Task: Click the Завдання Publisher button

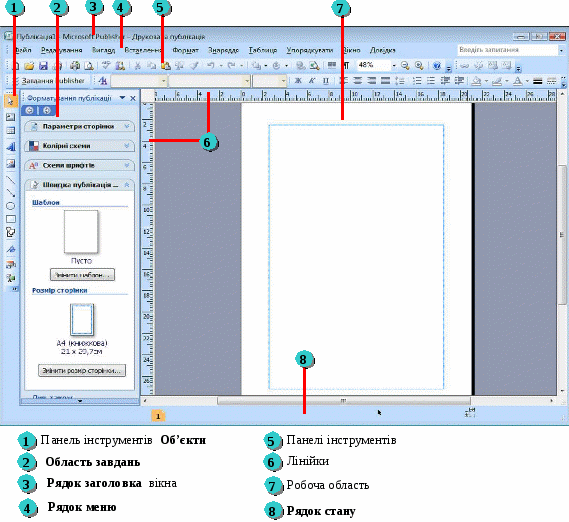Action: pos(49,81)
